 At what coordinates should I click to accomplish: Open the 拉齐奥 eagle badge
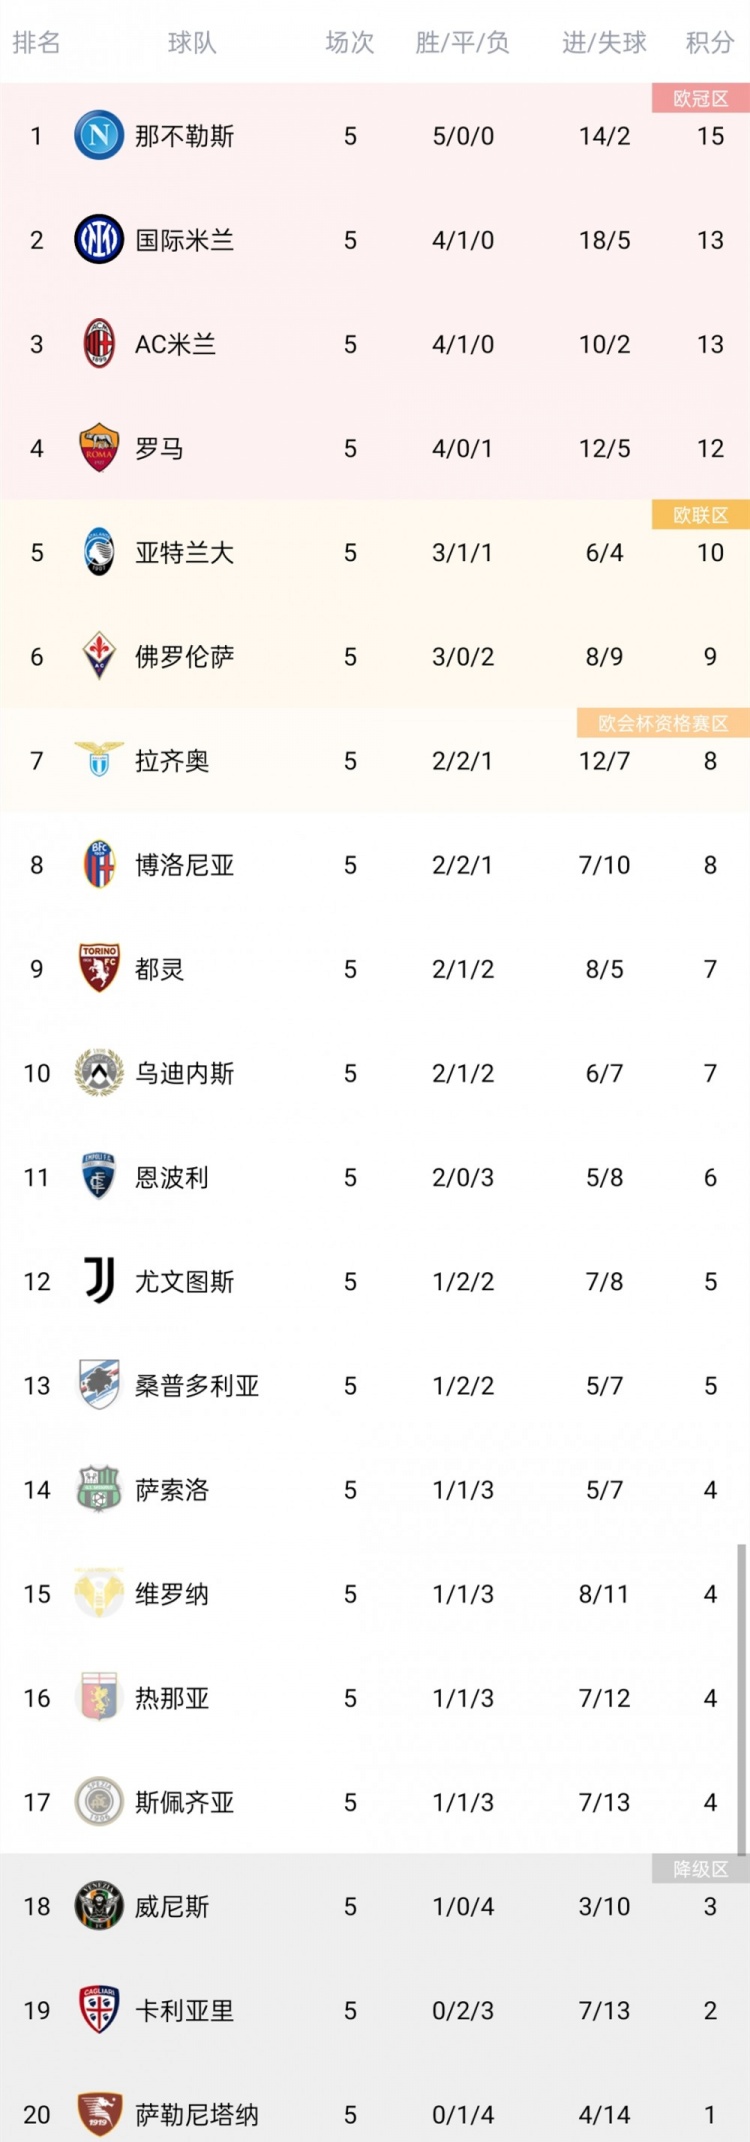click(x=98, y=761)
